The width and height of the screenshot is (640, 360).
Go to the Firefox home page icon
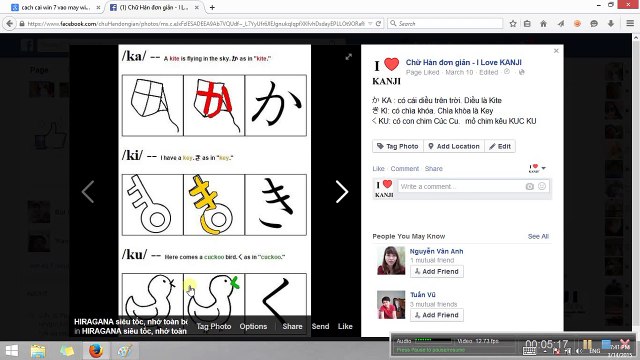[543, 24]
